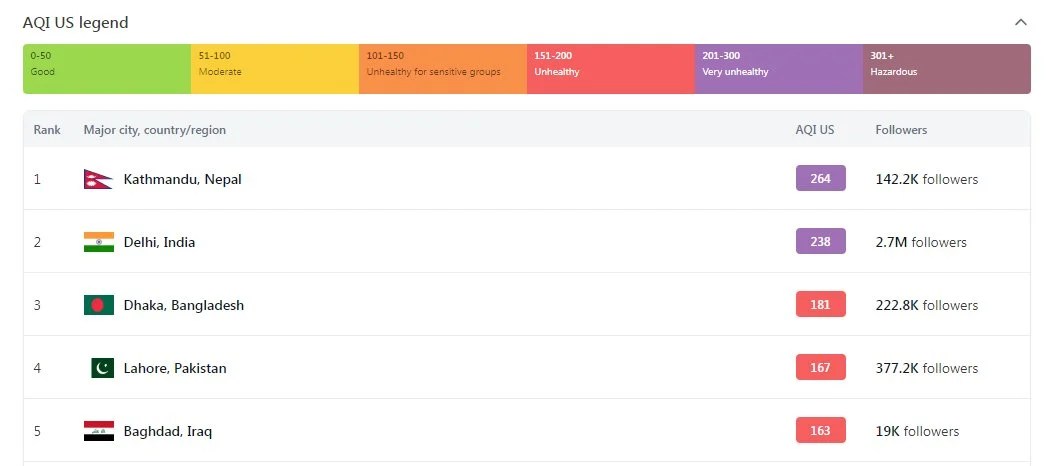Click the Nepal flag icon
1046x466 pixels.
point(97,179)
